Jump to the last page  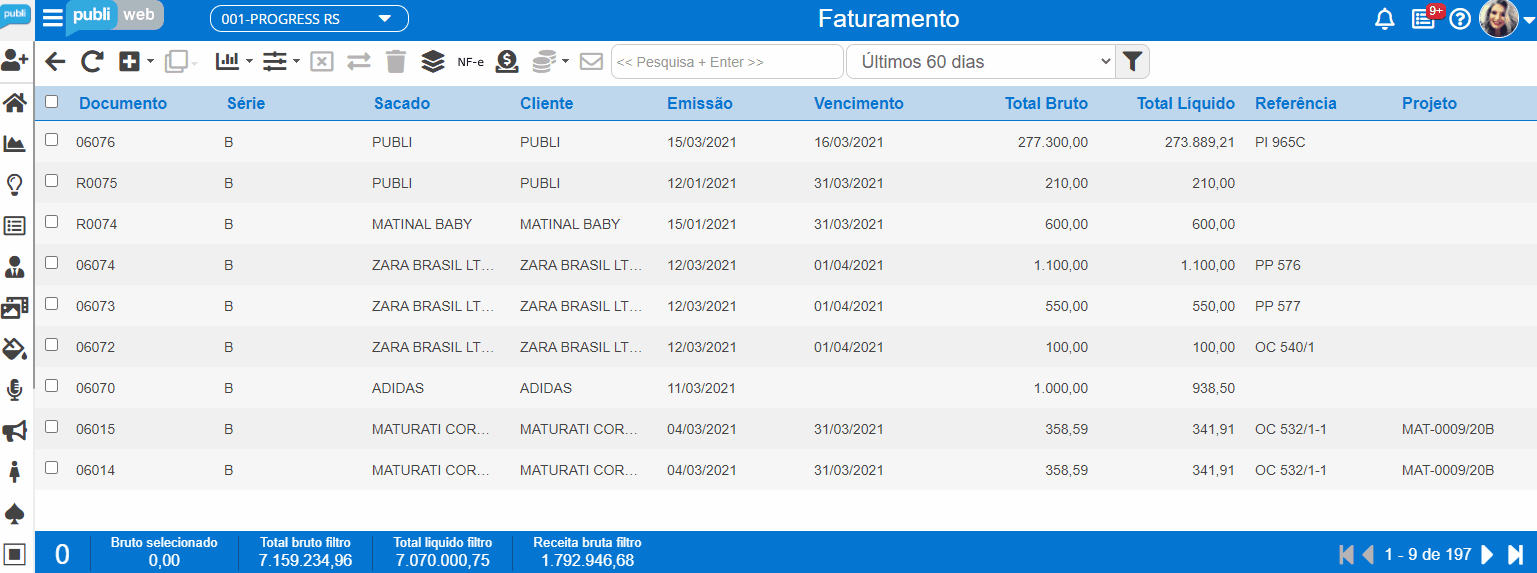click(x=1516, y=554)
